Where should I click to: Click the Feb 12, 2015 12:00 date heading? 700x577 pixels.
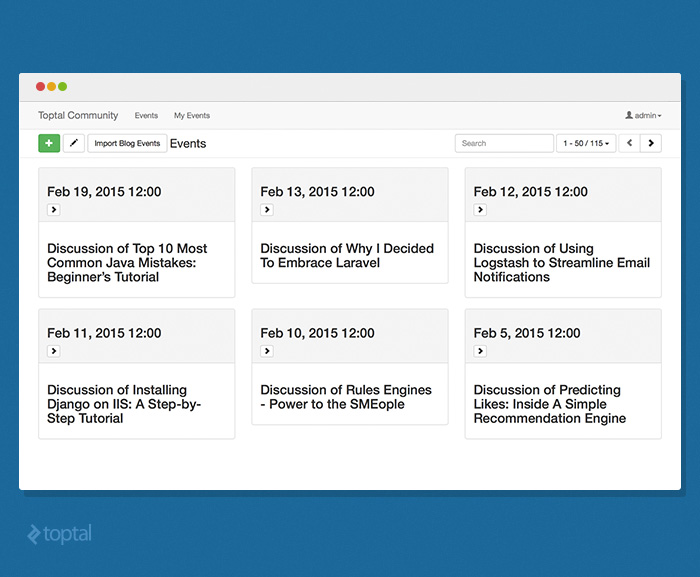(530, 192)
